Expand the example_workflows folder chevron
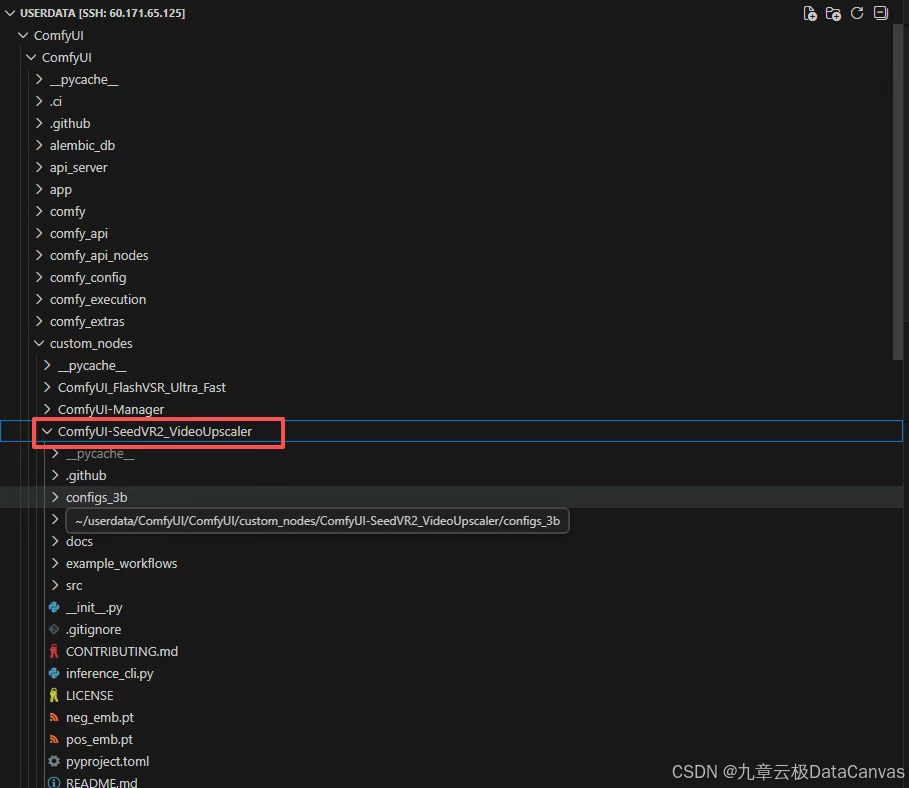The width and height of the screenshot is (909, 788). tap(56, 563)
